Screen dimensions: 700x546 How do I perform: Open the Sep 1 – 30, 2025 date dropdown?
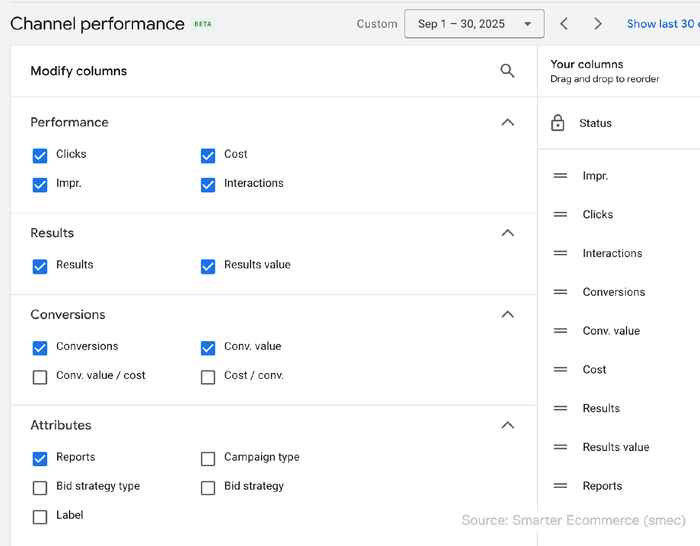coord(474,24)
